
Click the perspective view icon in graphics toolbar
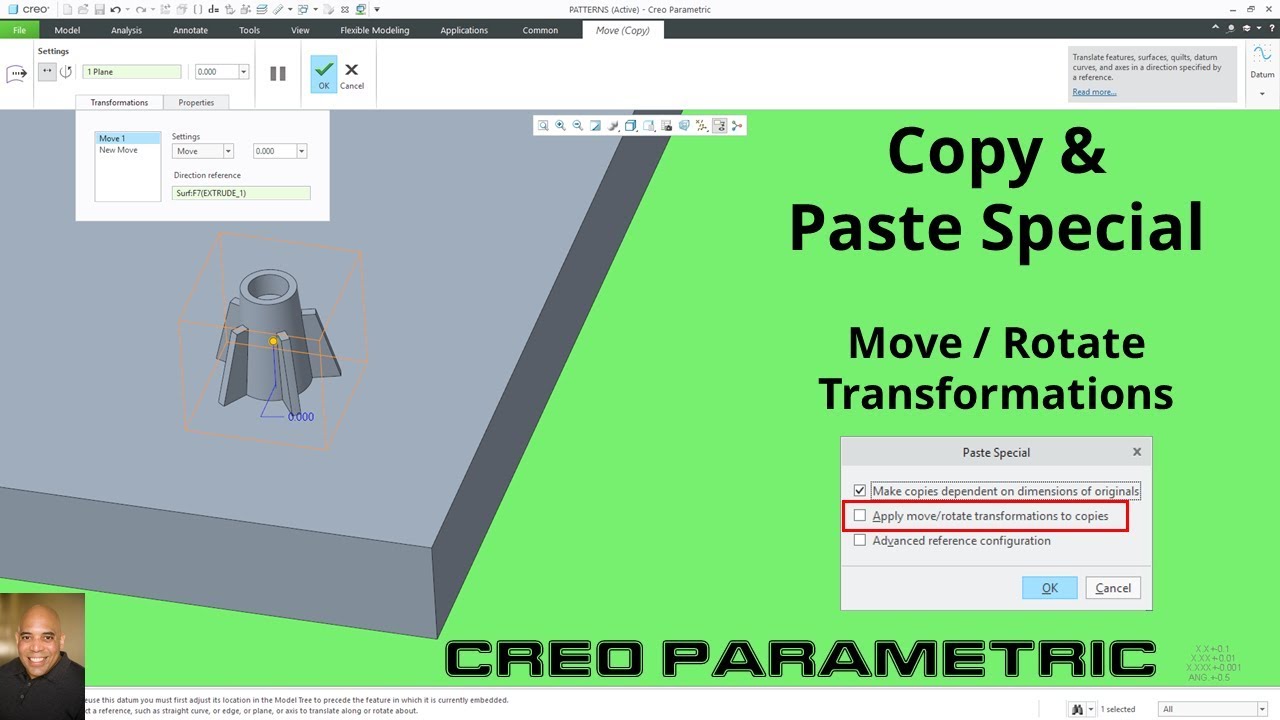[684, 126]
